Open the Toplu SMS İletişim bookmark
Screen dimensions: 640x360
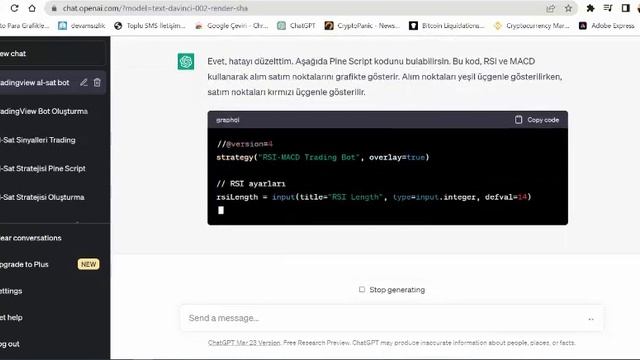(x=149, y=26)
